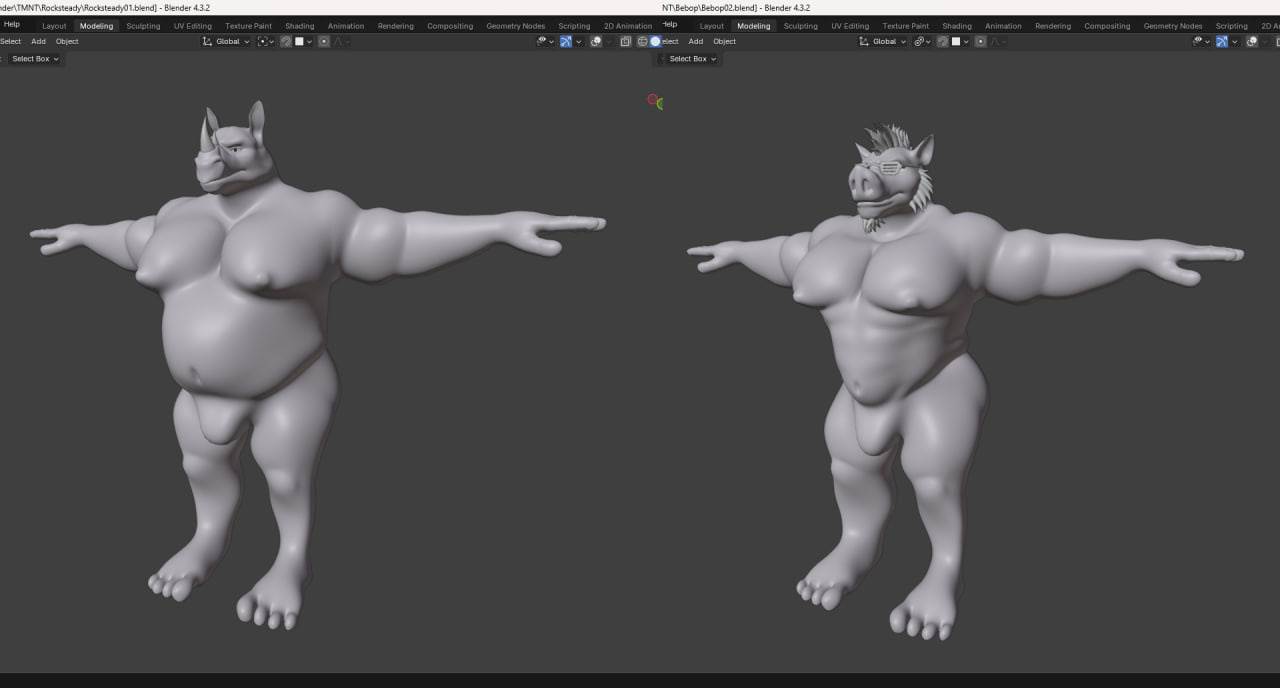Toggle X-ray mode in Rocksteady window
The height and width of the screenshot is (688, 1280).
tap(625, 41)
